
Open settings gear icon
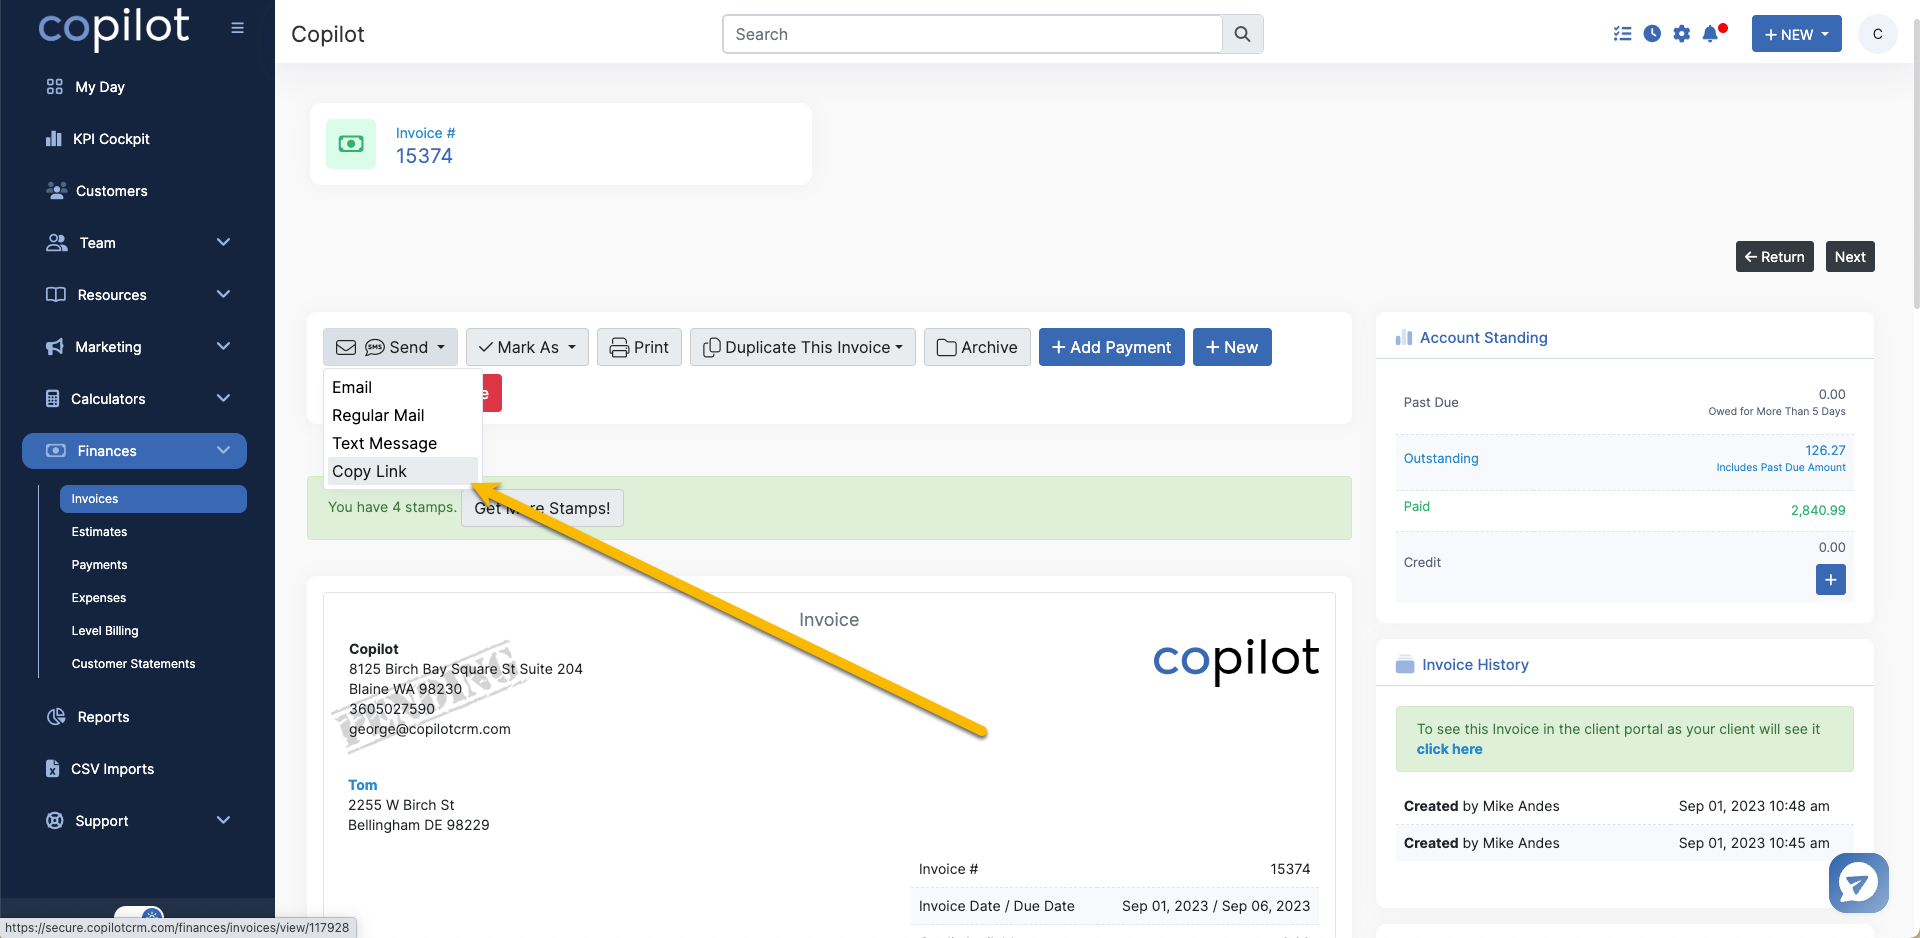click(x=1682, y=34)
